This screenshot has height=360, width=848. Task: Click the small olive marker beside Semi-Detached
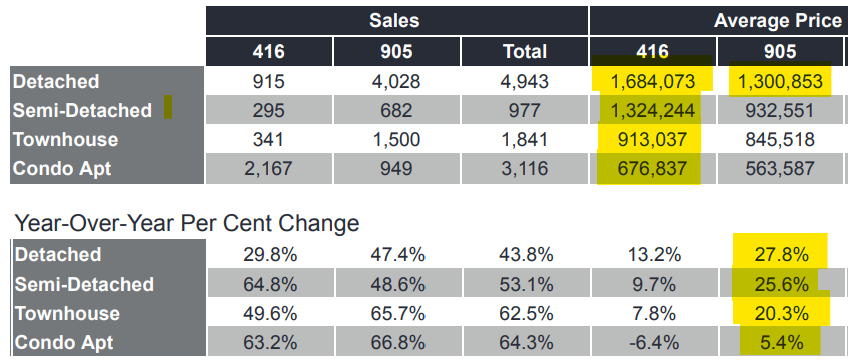(168, 106)
